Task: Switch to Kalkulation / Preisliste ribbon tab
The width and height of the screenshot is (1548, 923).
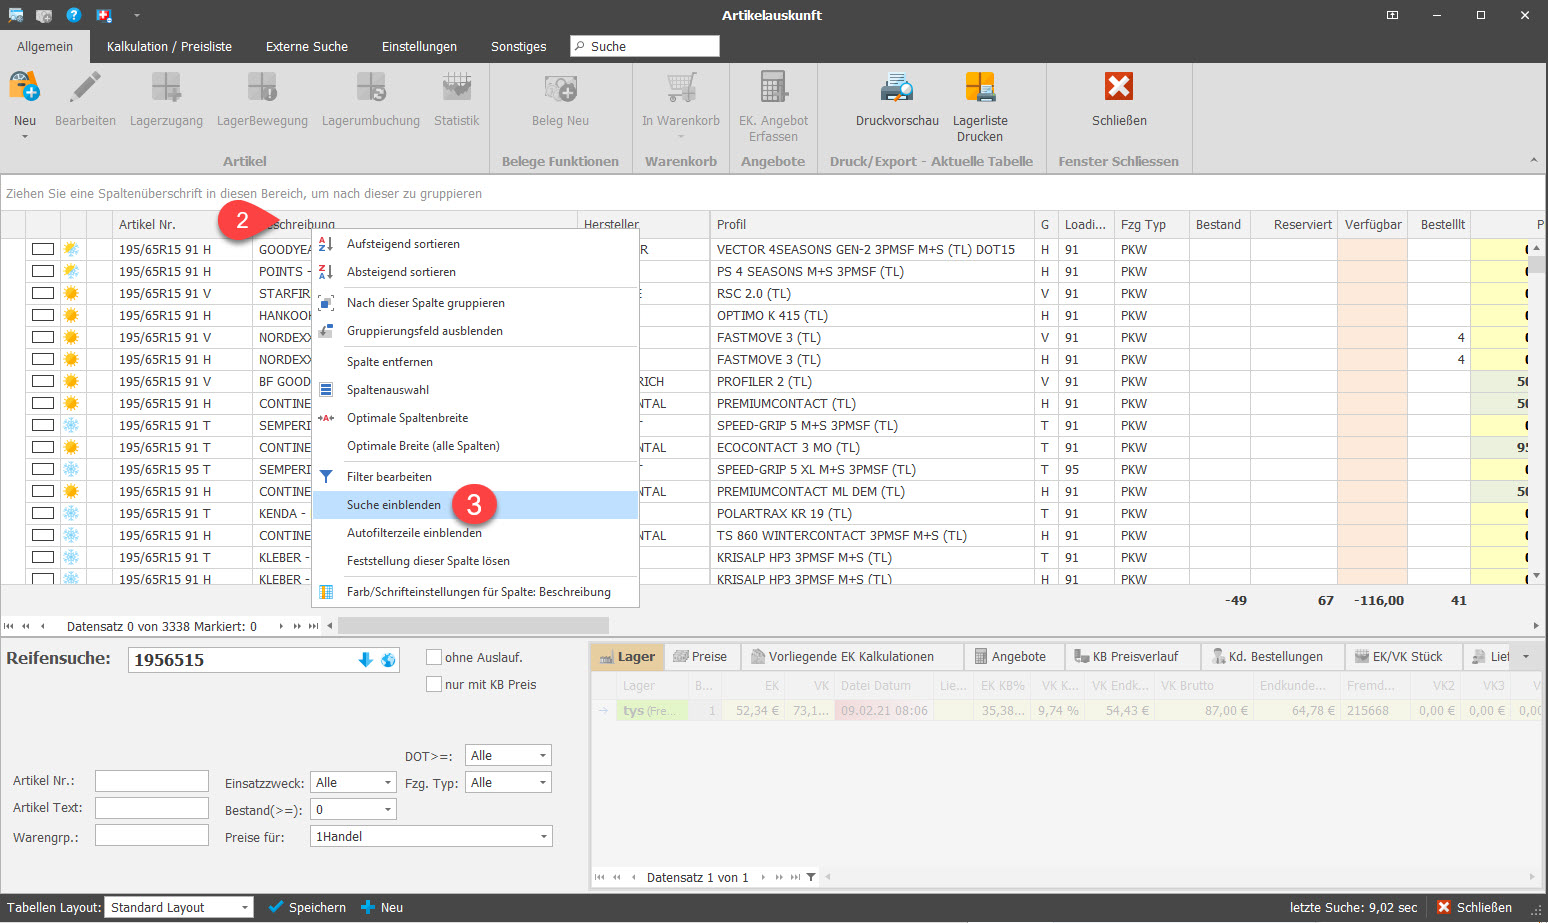Action: 169,46
